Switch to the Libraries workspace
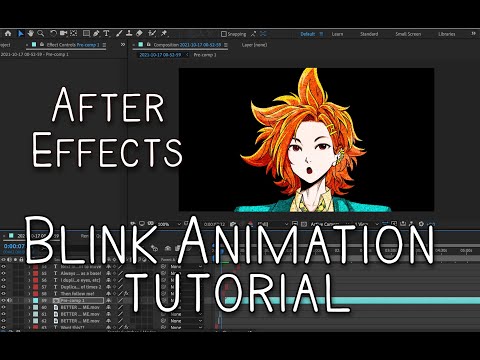The width and height of the screenshot is (480, 360). [447, 34]
